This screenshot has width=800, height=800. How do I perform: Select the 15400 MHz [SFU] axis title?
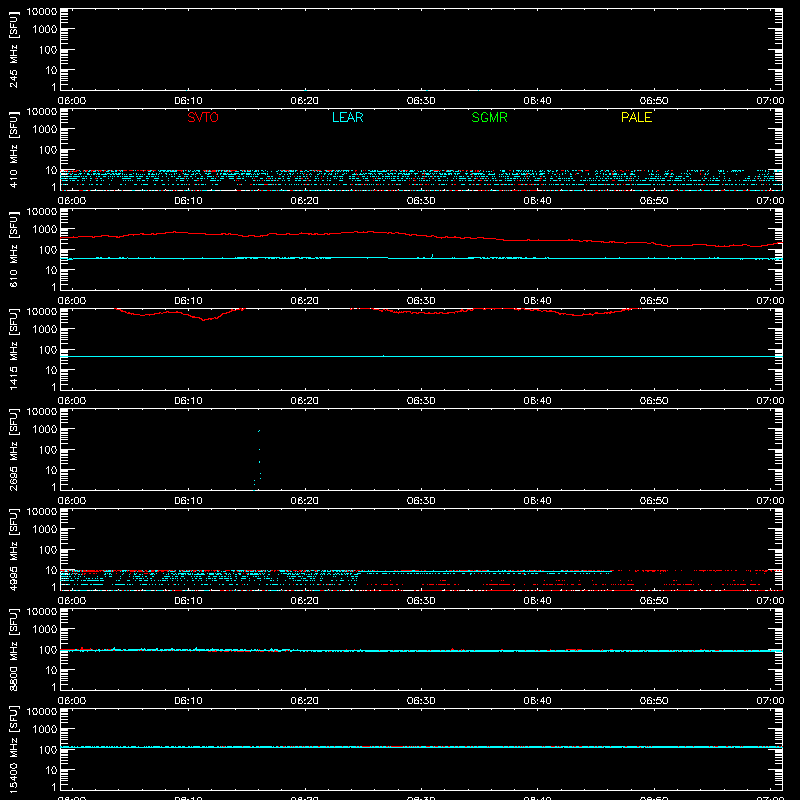pos(13,749)
